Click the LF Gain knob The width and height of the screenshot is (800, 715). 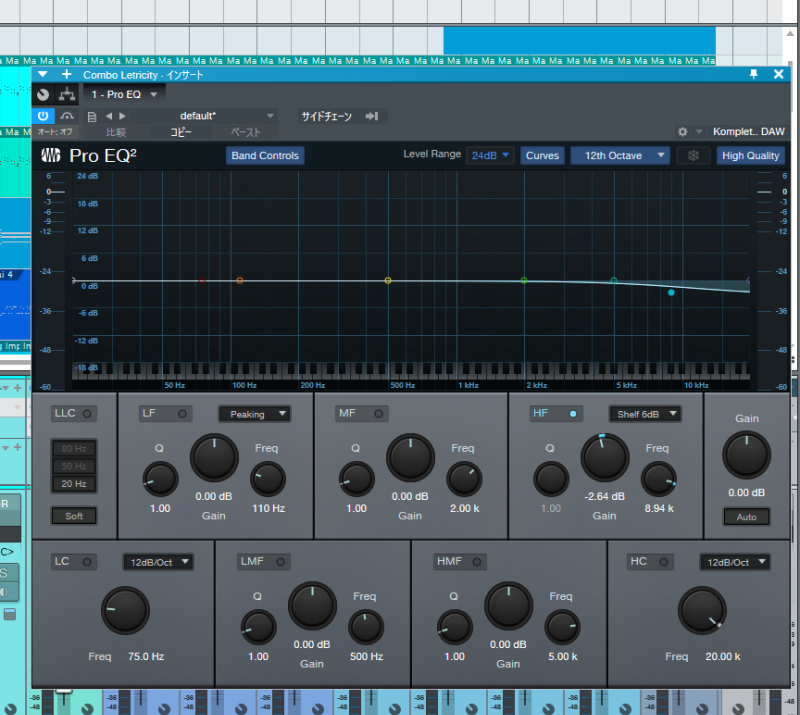(214, 458)
